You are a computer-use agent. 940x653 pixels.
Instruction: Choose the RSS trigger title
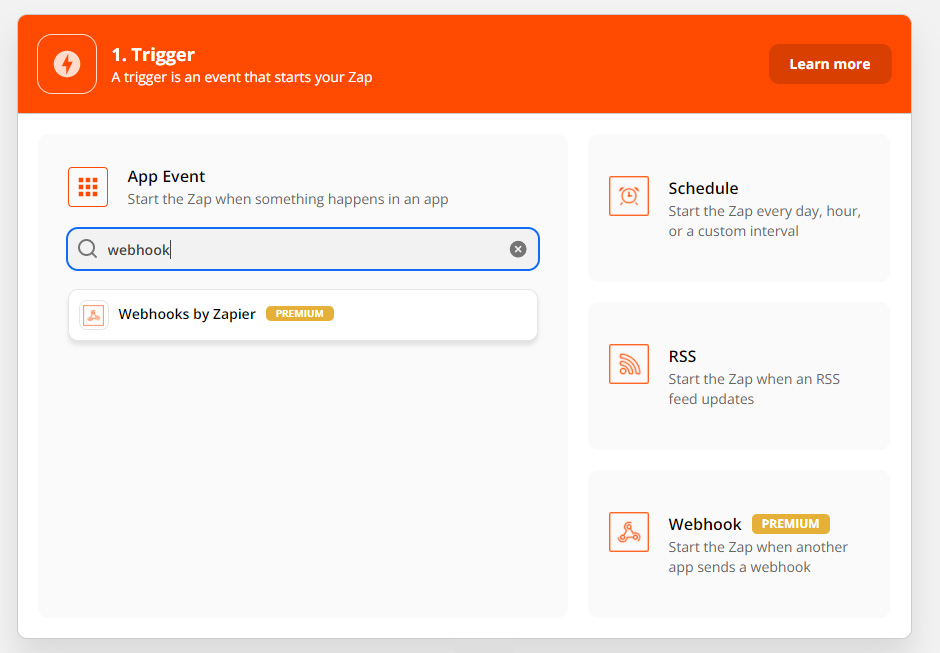point(682,356)
